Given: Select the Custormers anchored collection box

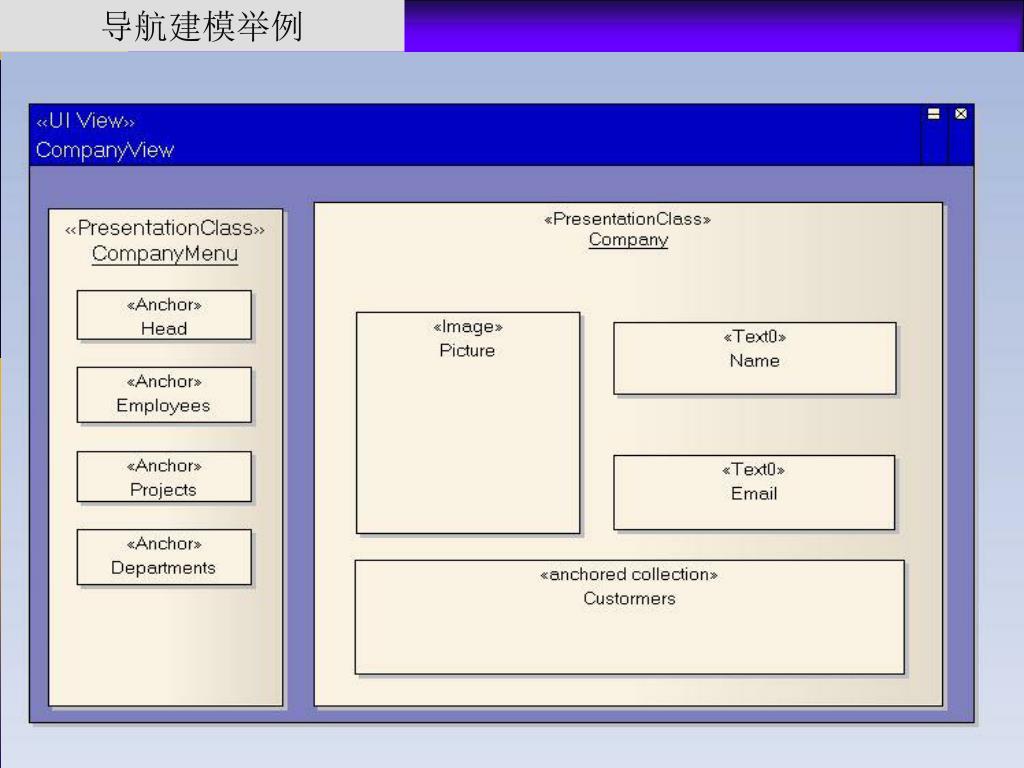Looking at the screenshot, I should coord(630,617).
